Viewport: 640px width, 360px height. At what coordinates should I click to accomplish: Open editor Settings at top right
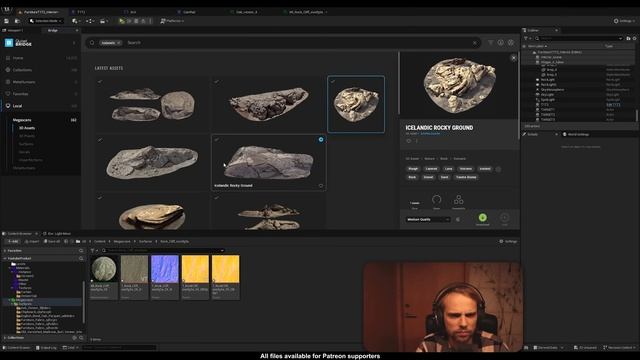coord(625,21)
